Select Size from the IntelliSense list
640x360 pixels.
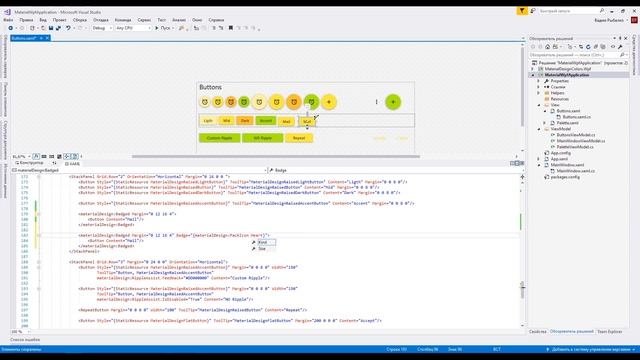tap(263, 249)
